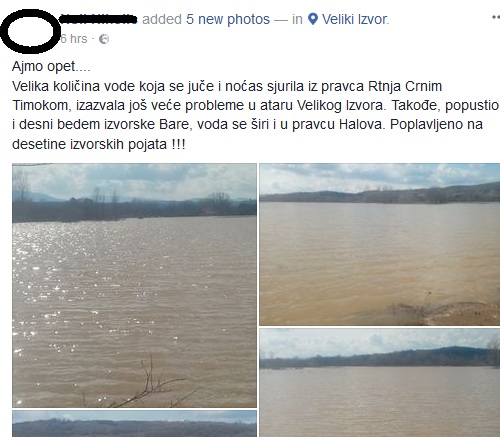This screenshot has height=437, width=500.
Task: Click the text line ending "pojata !!!"
Action: [x=99, y=144]
